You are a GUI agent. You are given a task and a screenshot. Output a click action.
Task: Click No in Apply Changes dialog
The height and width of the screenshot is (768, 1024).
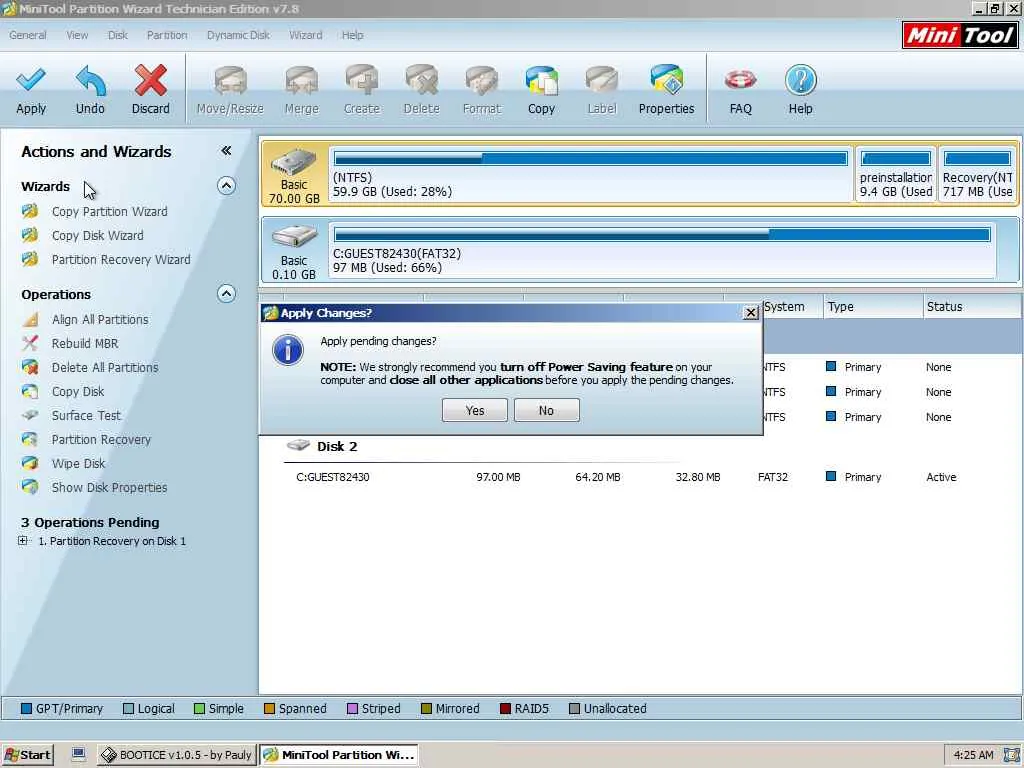point(547,410)
